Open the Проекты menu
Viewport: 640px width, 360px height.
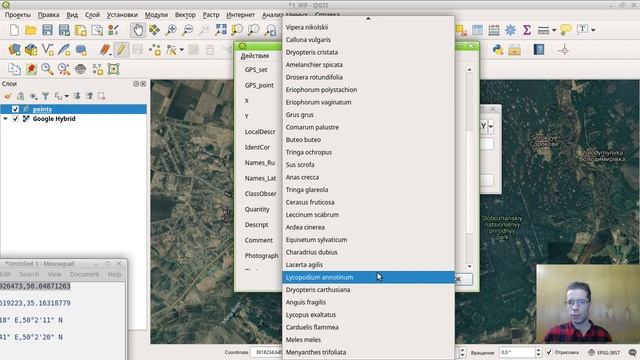click(18, 15)
